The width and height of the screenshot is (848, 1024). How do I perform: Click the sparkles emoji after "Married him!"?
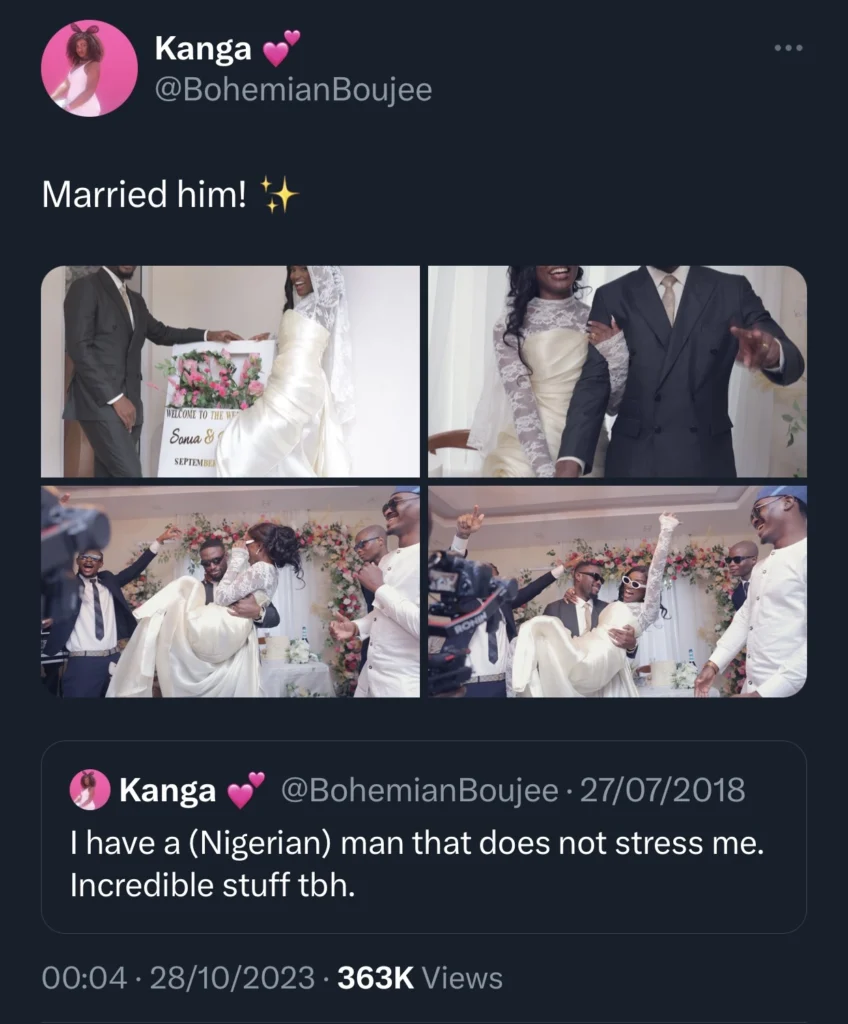(278, 194)
